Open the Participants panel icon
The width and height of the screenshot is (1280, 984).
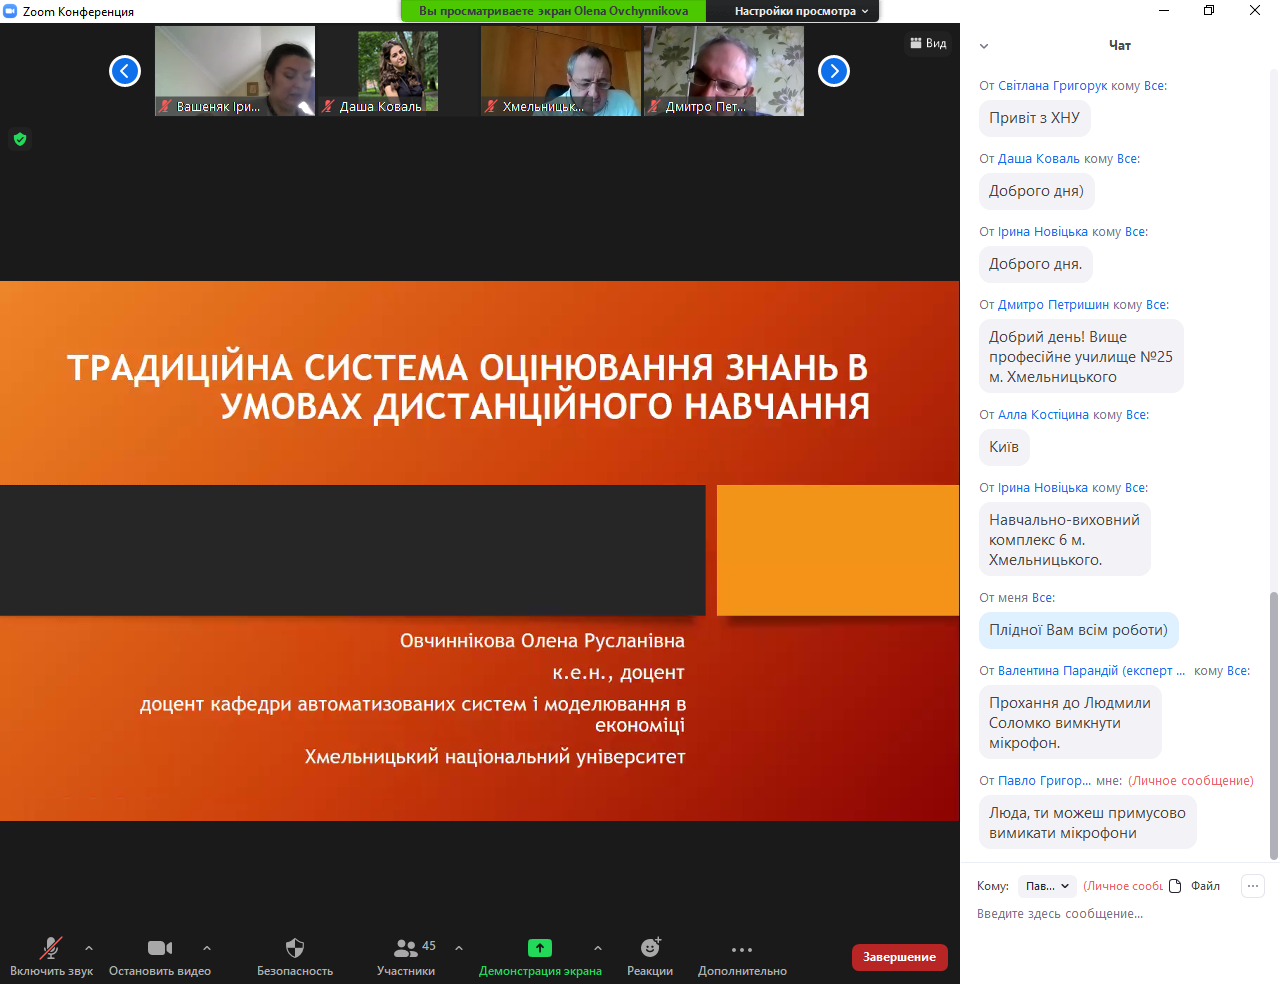pyautogui.click(x=406, y=948)
